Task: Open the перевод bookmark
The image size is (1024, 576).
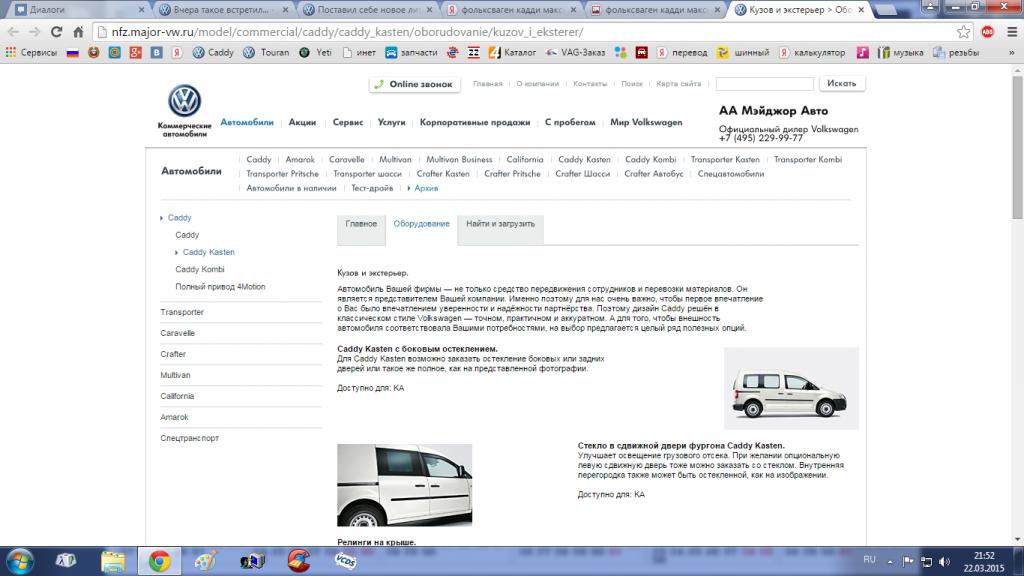Action: [682, 52]
